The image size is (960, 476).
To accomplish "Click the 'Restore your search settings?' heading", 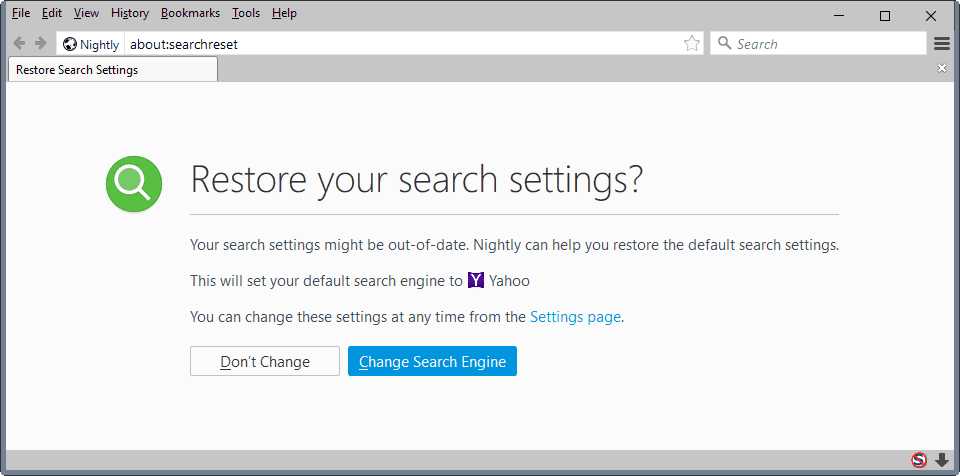I will click(417, 179).
